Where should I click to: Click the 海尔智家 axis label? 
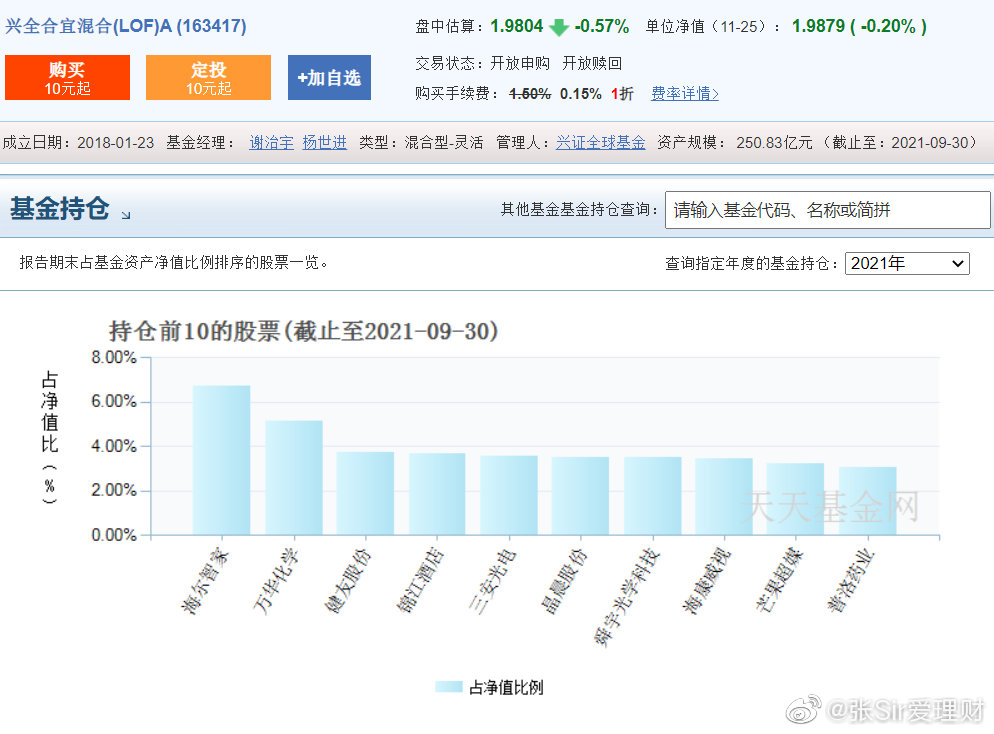pyautogui.click(x=205, y=581)
